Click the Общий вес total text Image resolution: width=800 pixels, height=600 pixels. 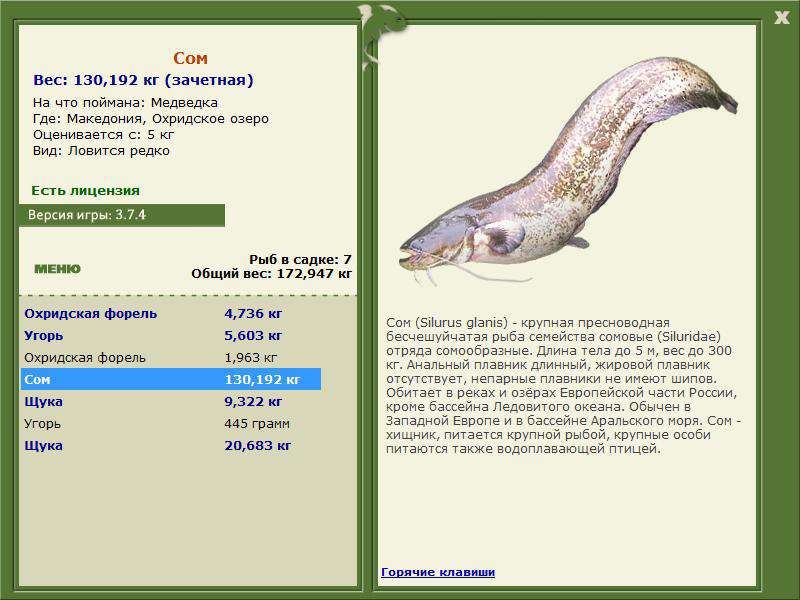pos(271,273)
